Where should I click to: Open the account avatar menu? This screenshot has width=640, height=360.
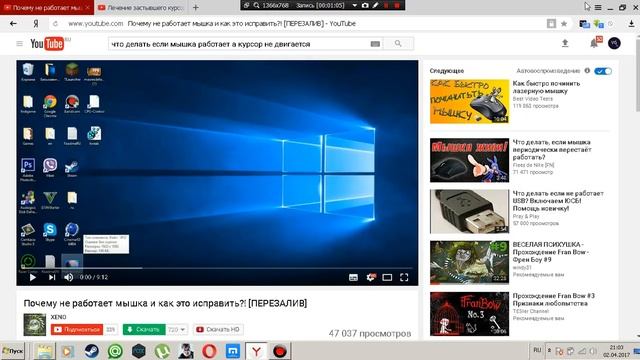pyautogui.click(x=614, y=43)
